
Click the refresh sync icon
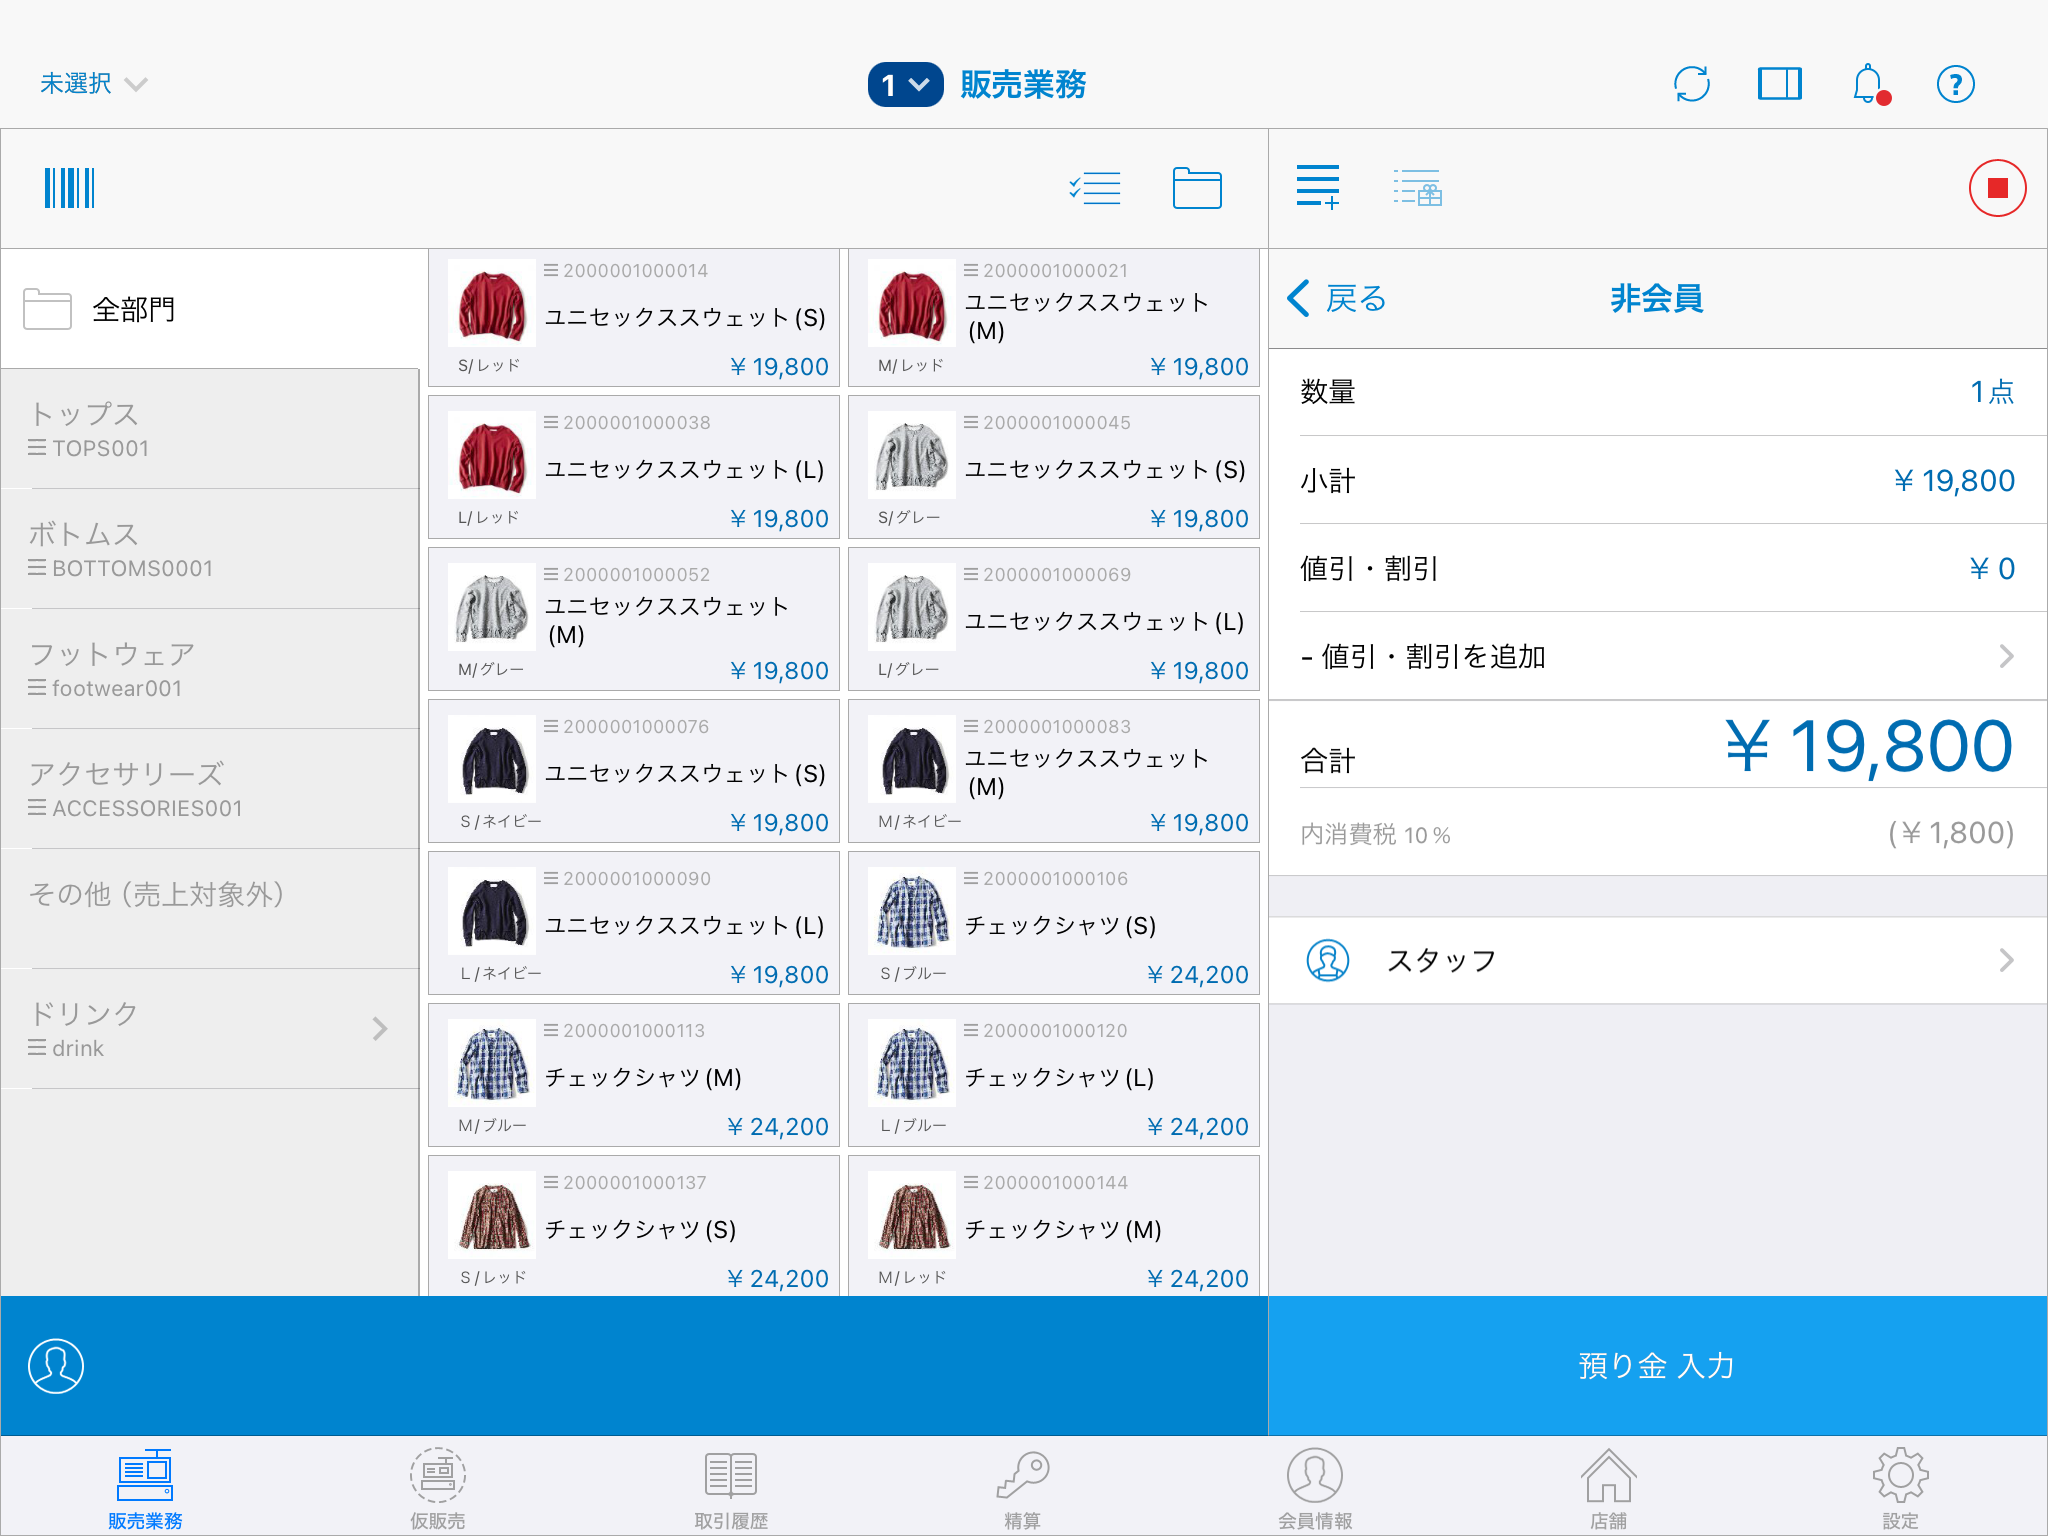(1692, 84)
